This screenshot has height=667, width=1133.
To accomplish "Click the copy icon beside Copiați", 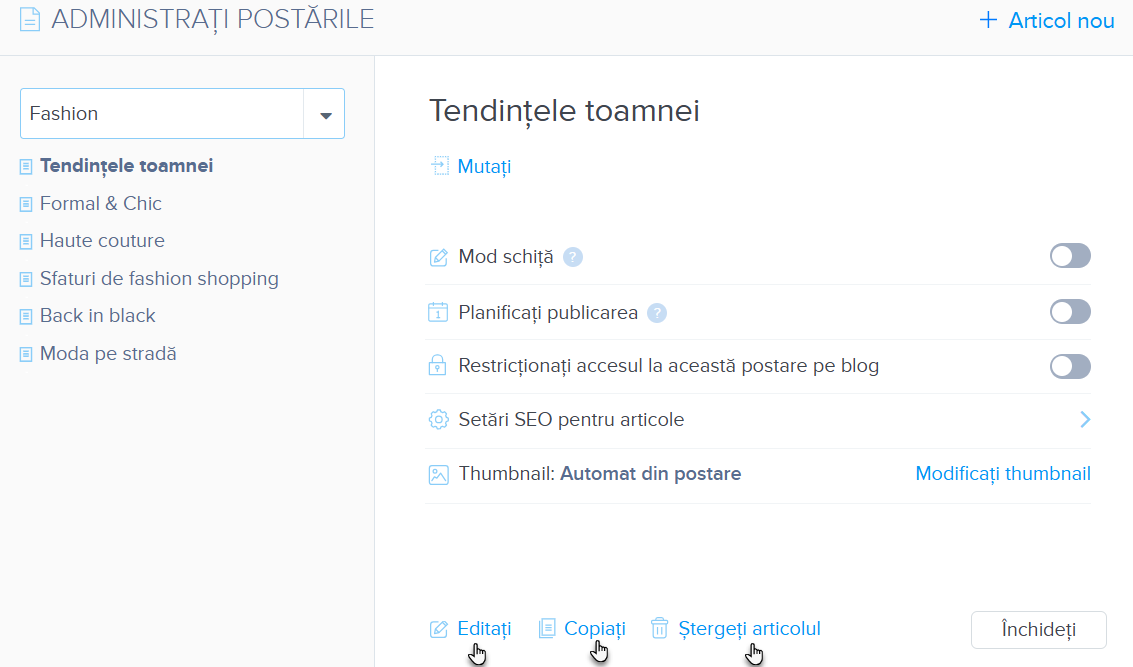I will 547,629.
